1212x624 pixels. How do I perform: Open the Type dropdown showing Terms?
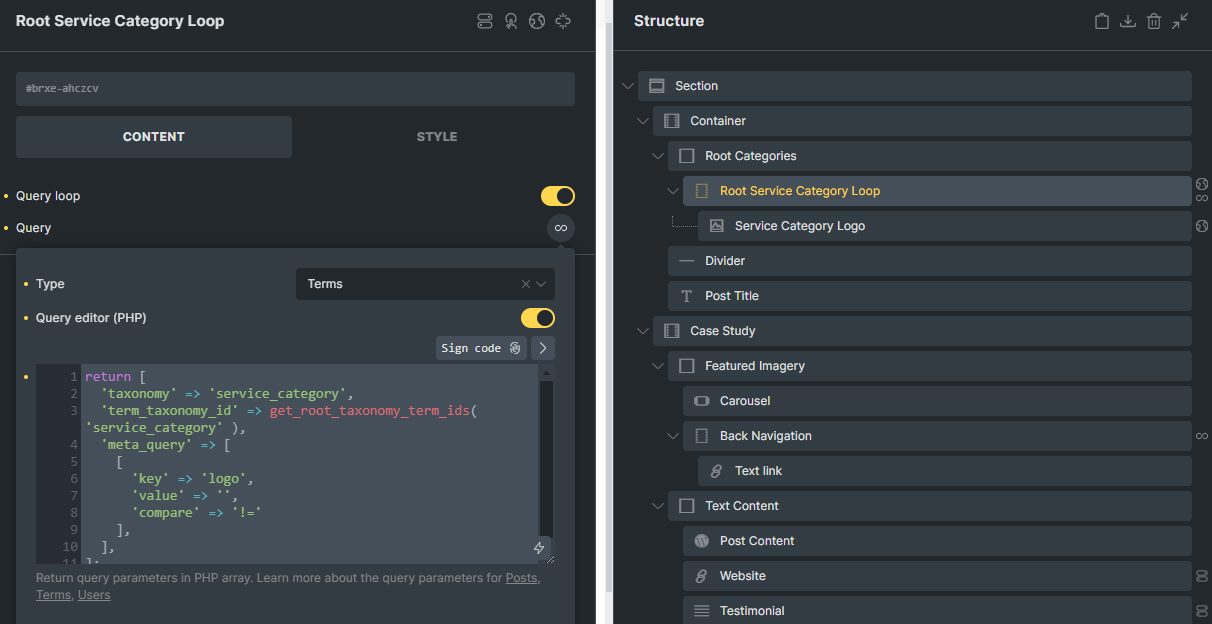[425, 284]
